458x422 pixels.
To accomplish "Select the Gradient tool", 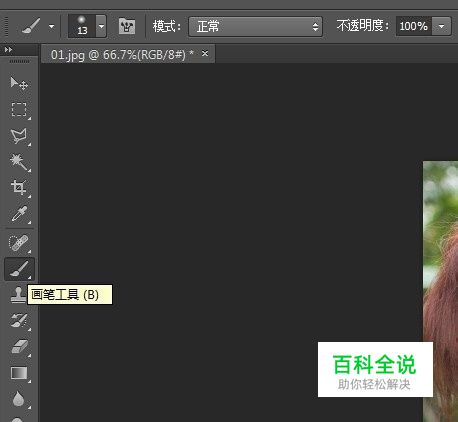I will (x=19, y=373).
